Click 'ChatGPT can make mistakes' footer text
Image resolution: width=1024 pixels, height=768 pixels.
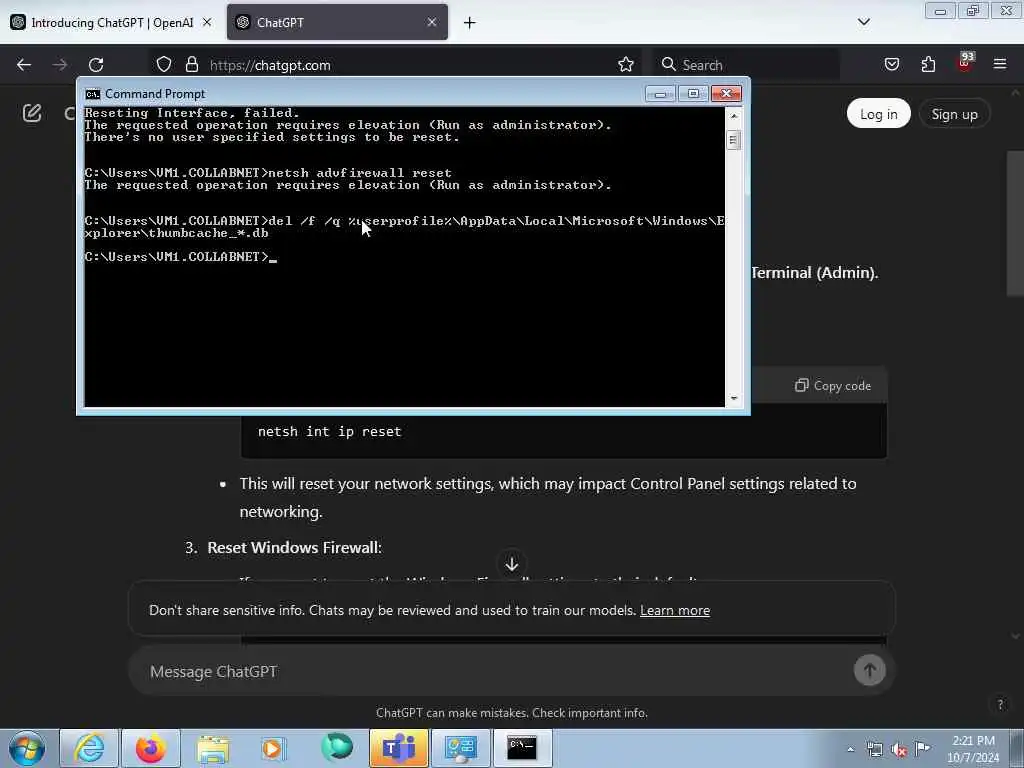click(x=511, y=713)
